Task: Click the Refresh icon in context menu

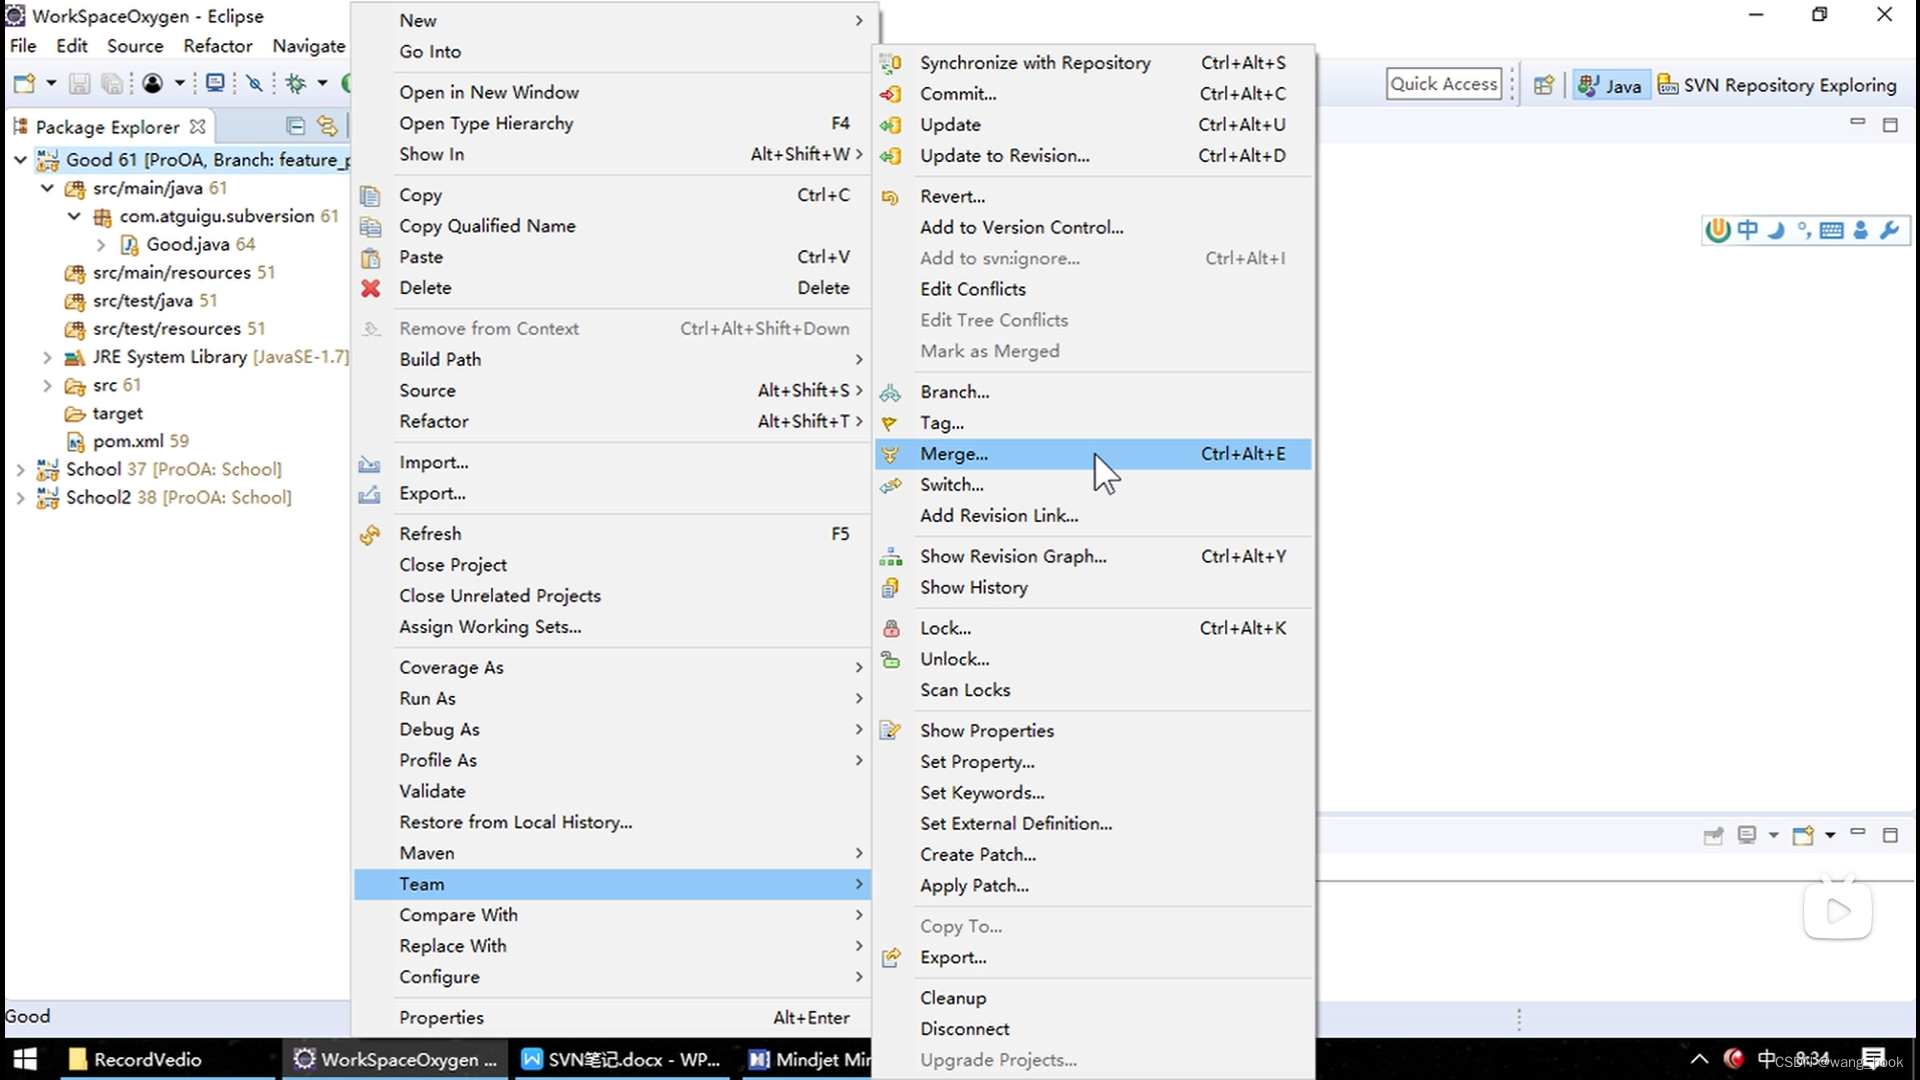Action: (x=370, y=535)
